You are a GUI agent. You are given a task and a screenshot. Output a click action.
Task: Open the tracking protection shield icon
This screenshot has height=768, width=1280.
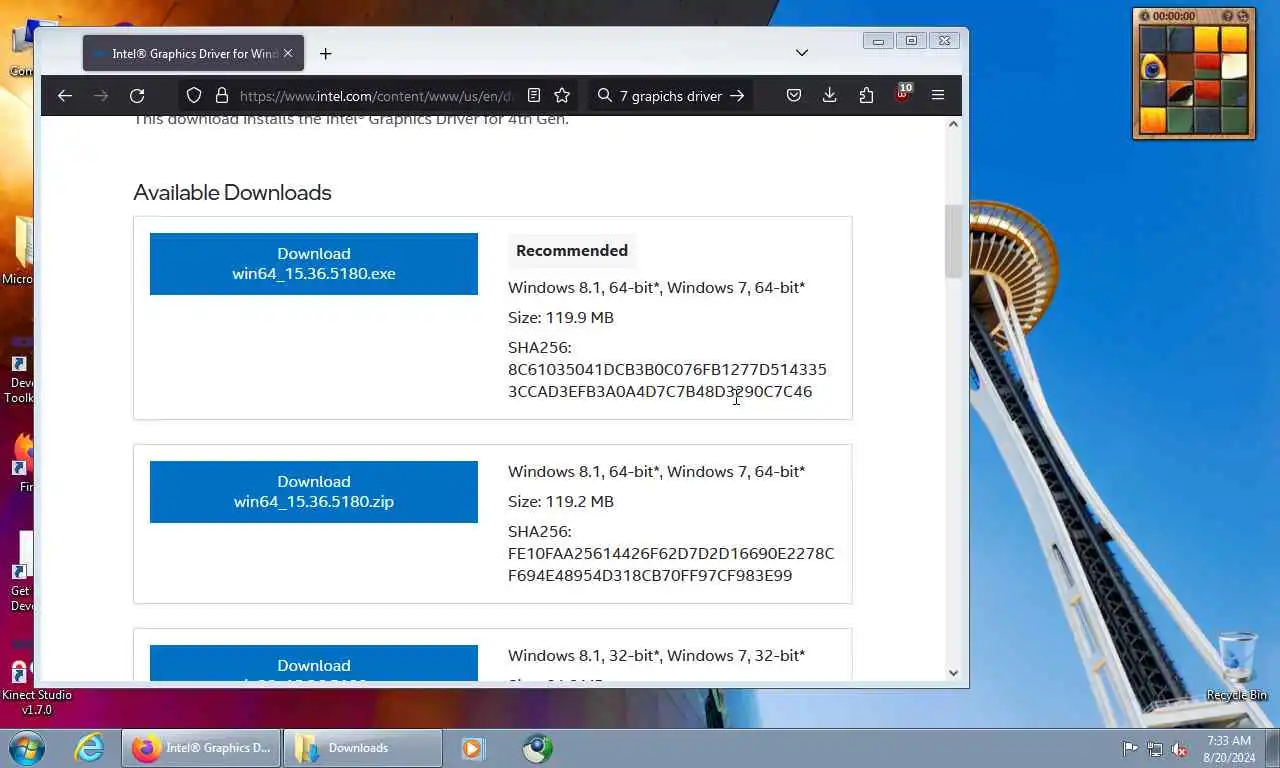pyautogui.click(x=194, y=96)
